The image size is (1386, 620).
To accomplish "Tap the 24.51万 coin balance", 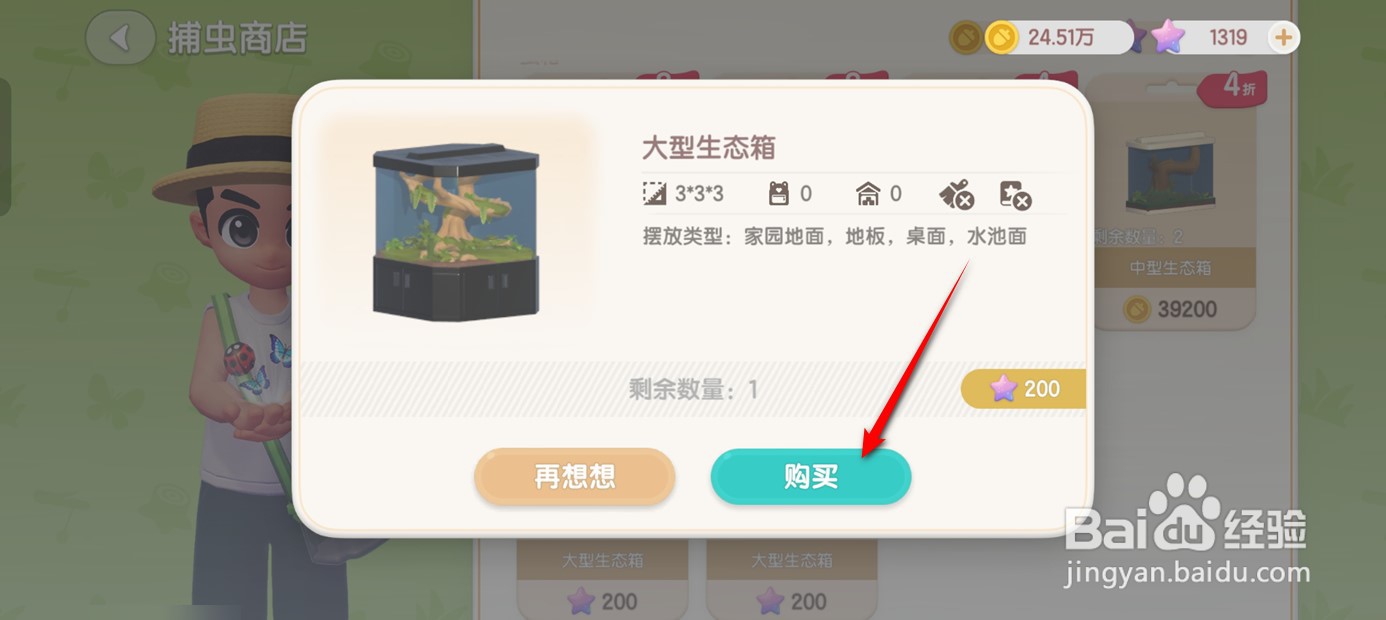I will (x=1061, y=38).
